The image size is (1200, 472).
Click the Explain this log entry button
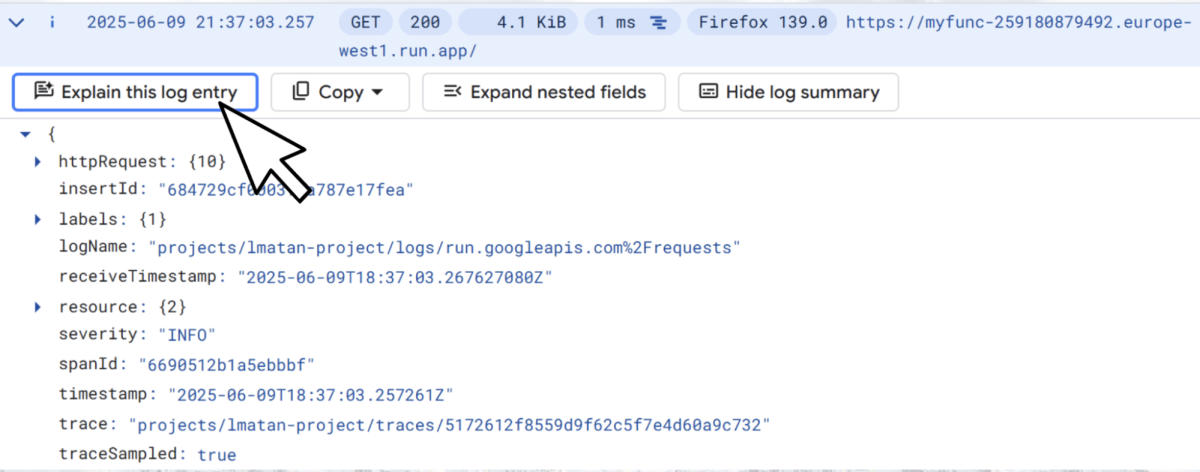click(x=135, y=92)
